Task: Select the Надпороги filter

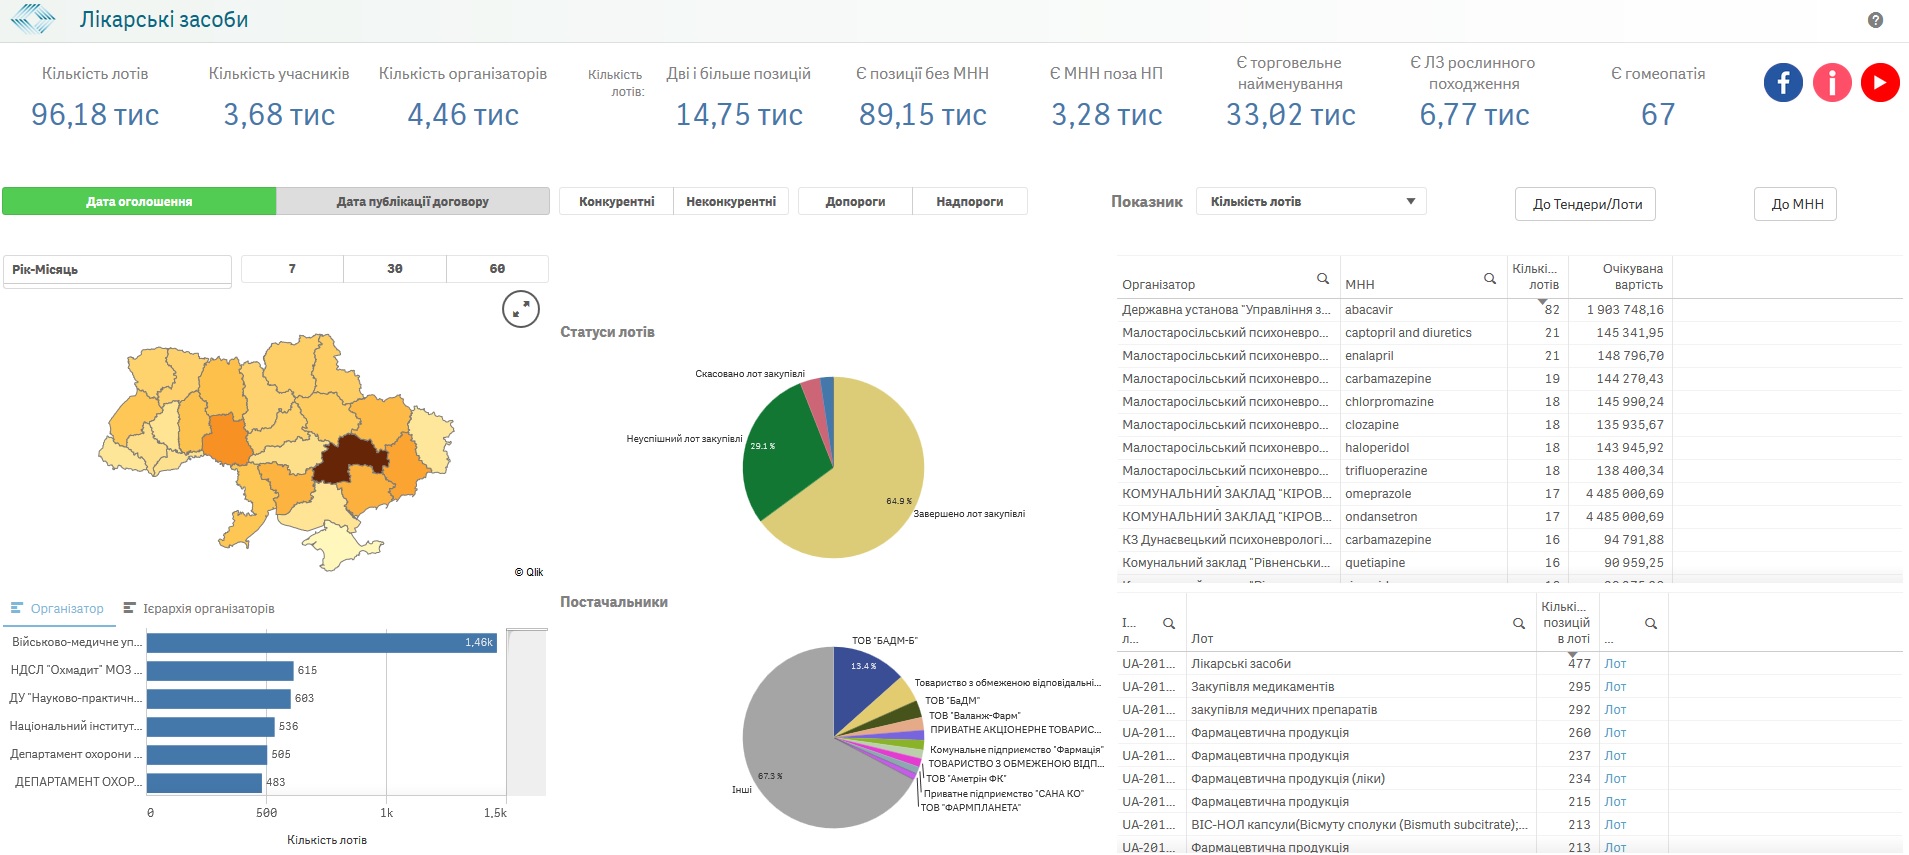Action: pyautogui.click(x=970, y=201)
